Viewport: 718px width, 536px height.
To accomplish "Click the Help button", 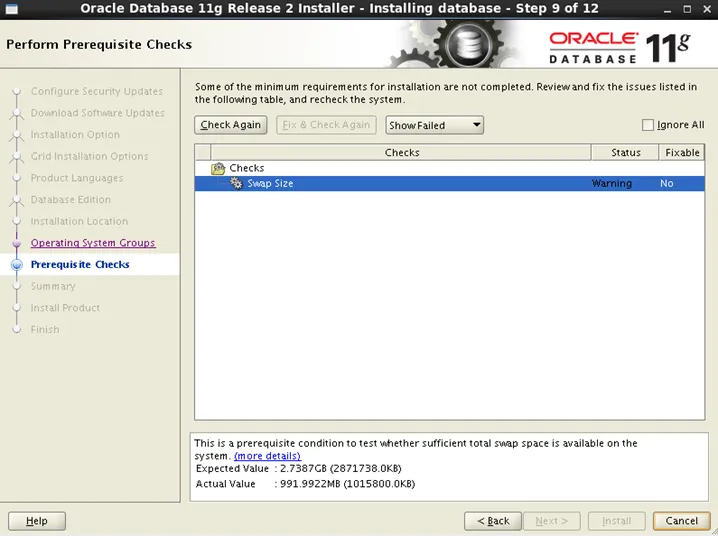I will 37,521.
